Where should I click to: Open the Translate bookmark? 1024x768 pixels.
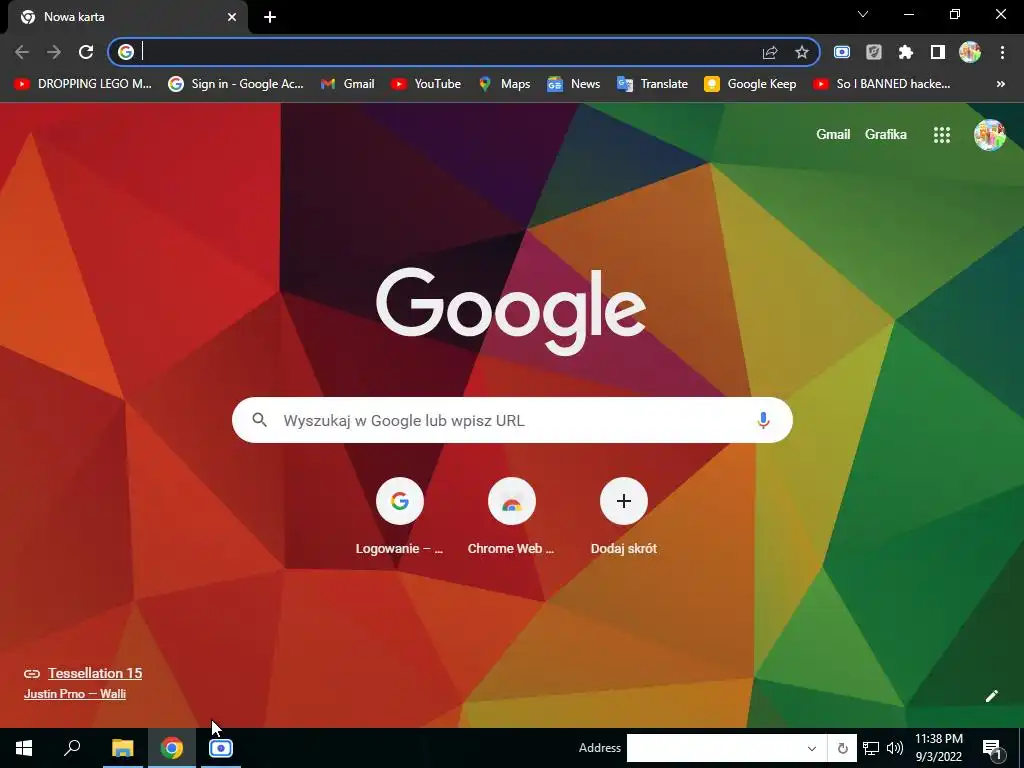pos(652,84)
